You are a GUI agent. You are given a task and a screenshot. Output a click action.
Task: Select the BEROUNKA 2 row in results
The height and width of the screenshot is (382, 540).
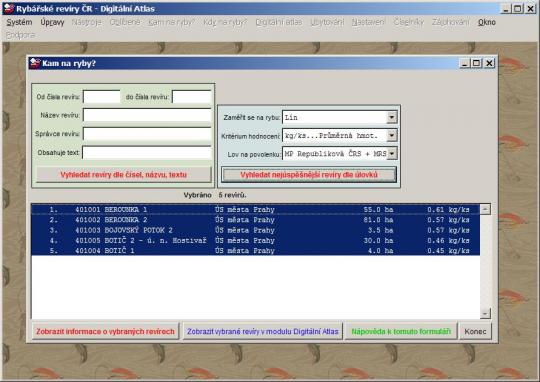(x=256, y=220)
